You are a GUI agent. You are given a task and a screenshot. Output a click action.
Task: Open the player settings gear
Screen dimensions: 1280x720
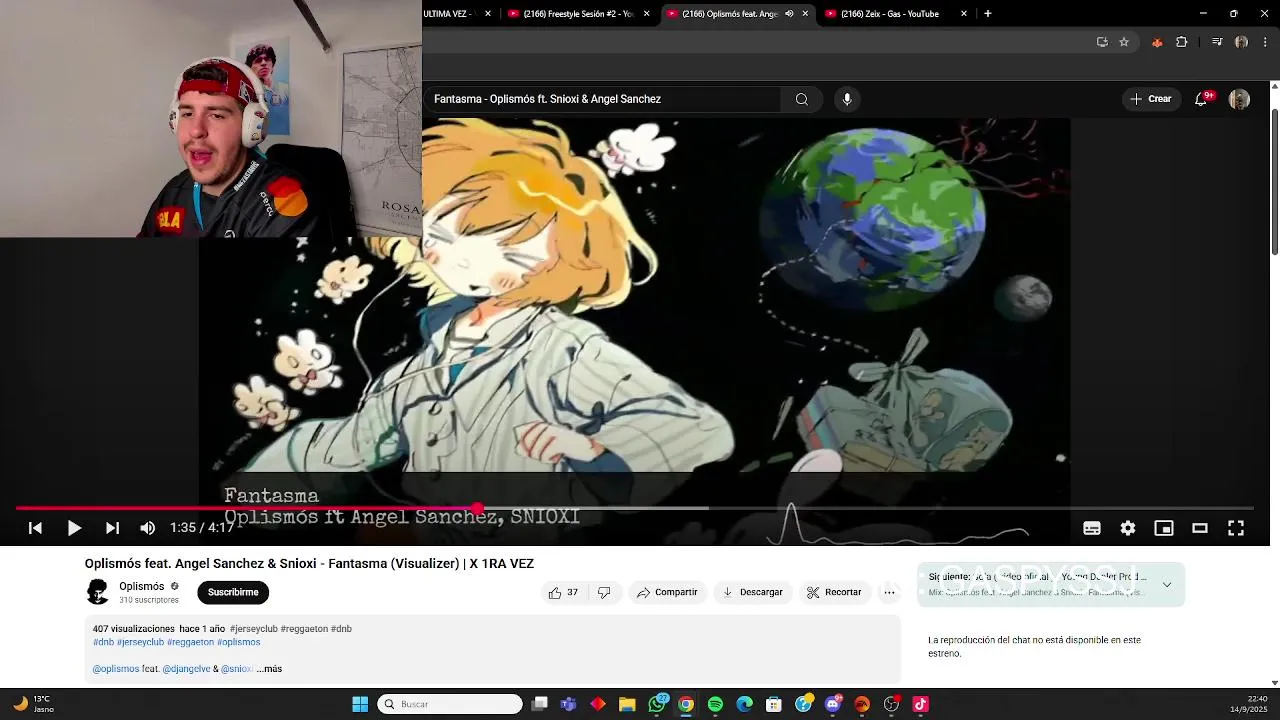tap(1128, 528)
